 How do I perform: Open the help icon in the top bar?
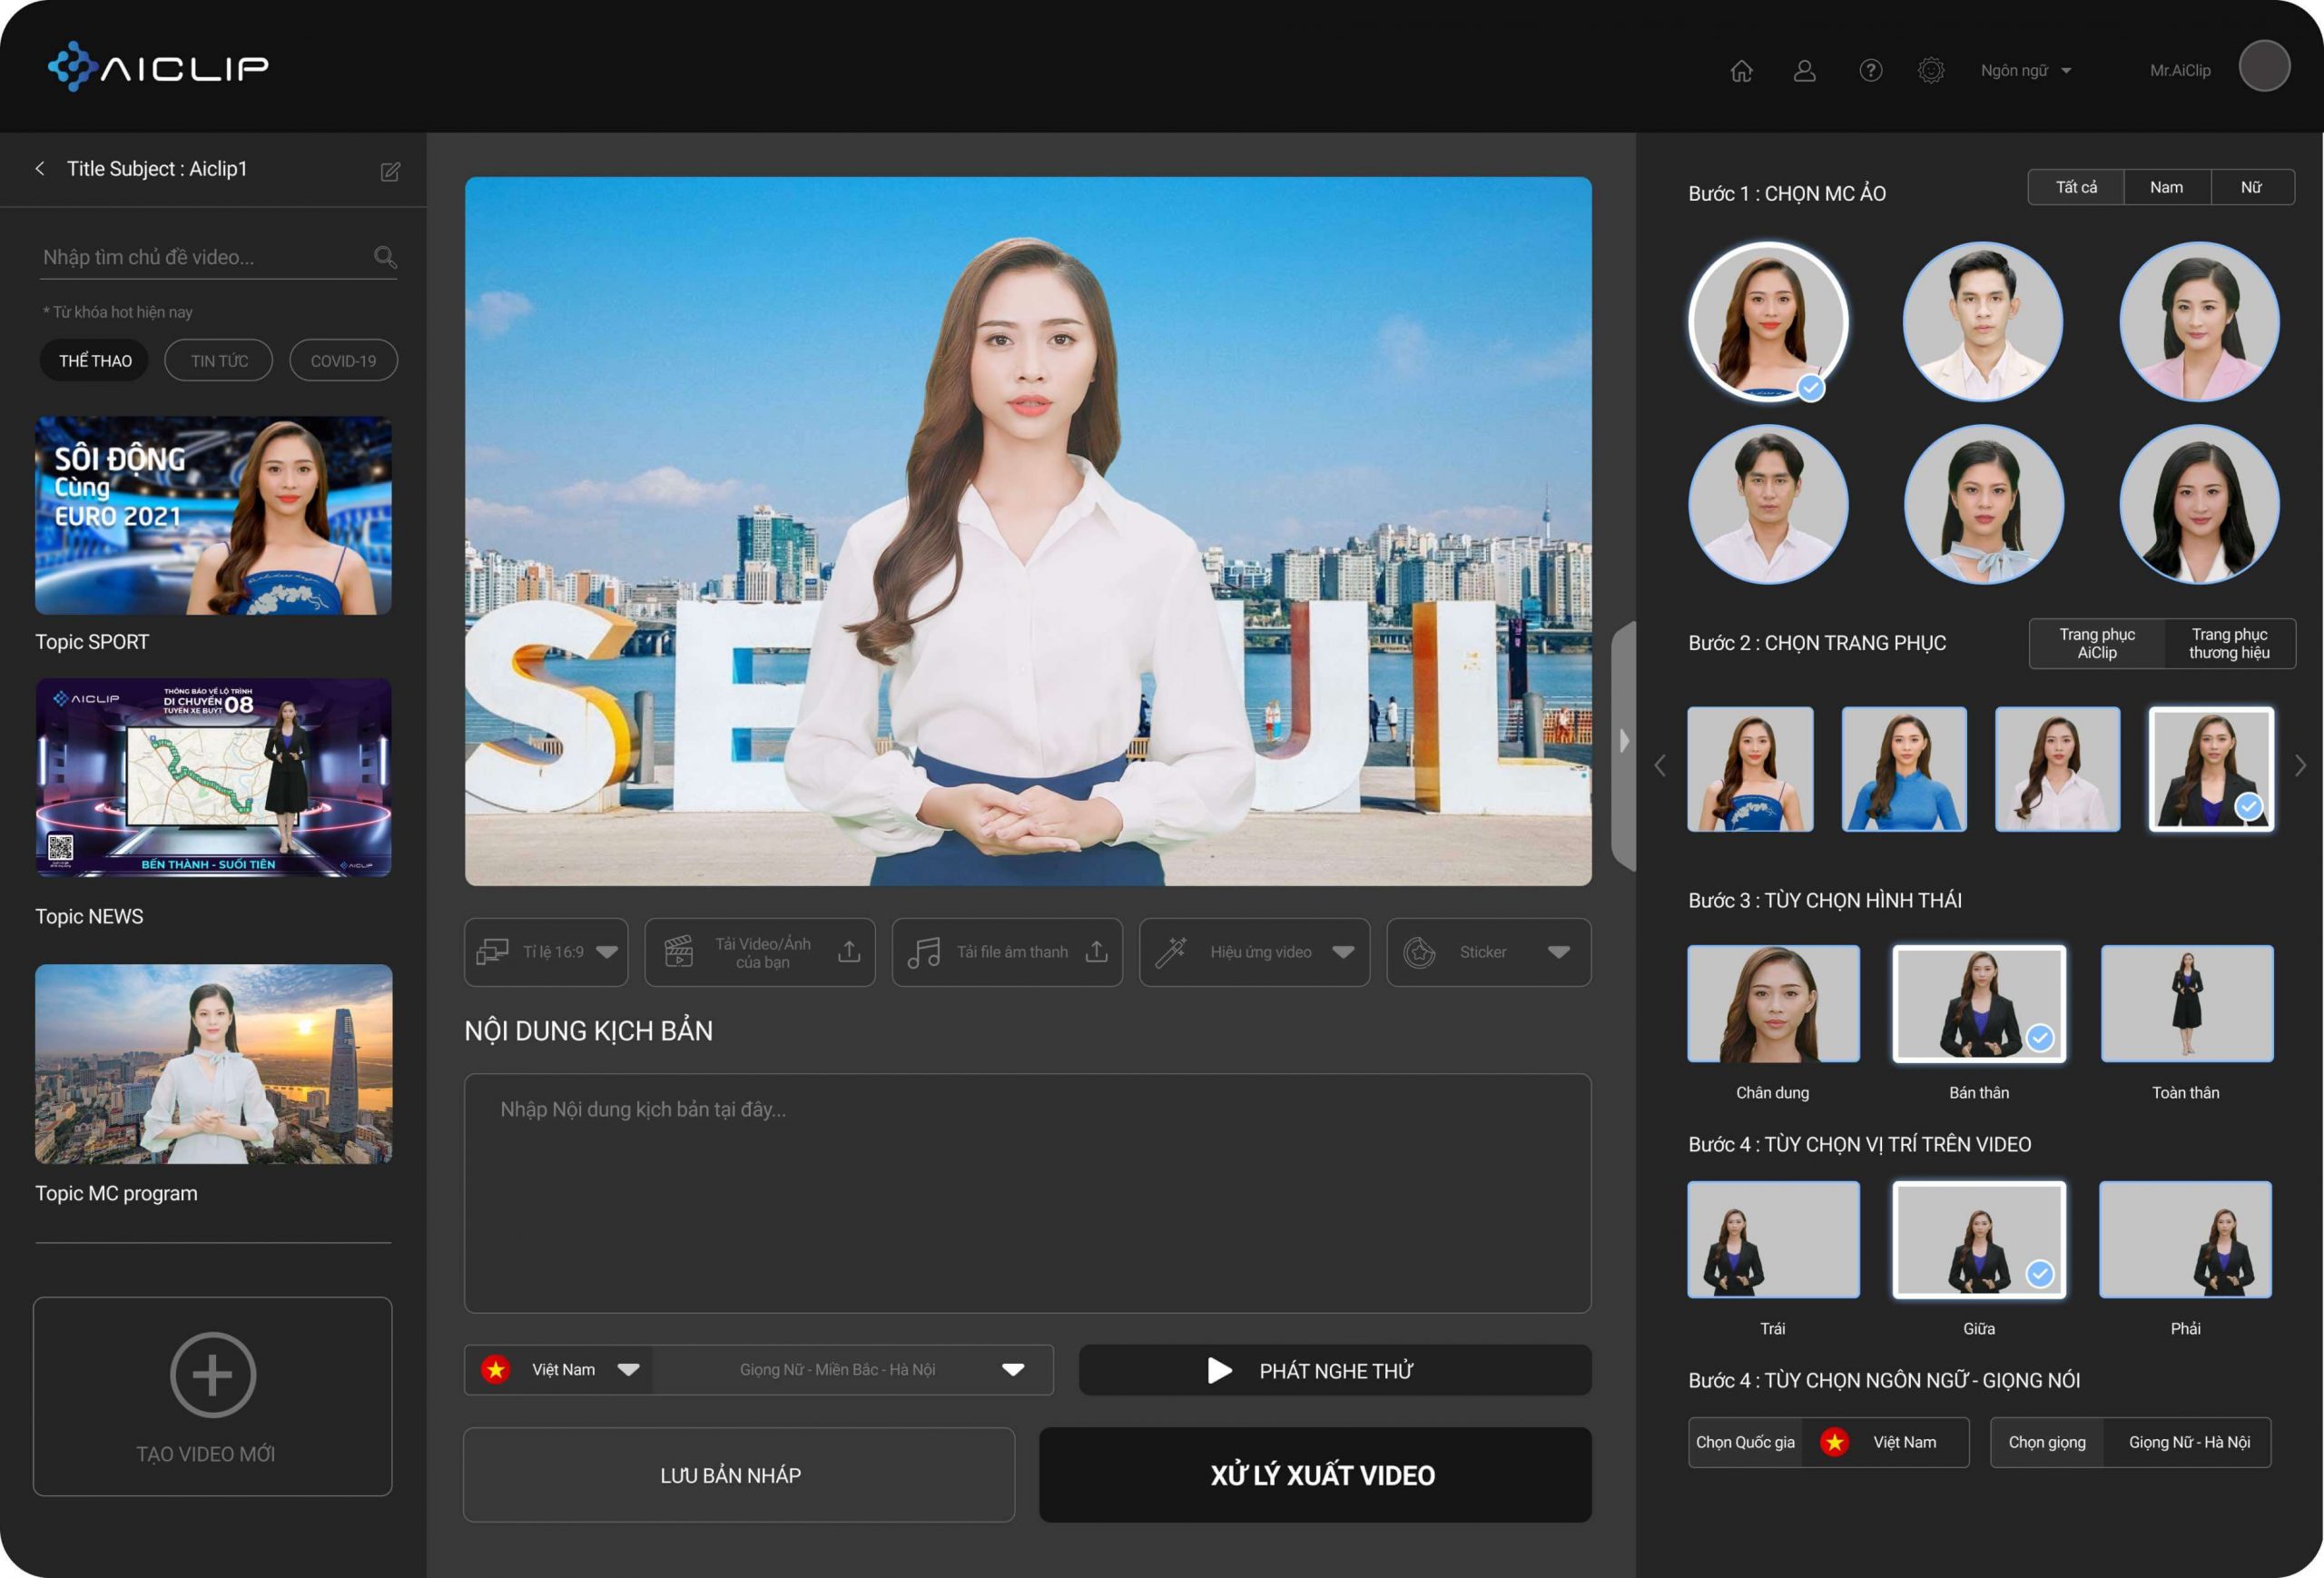[1869, 70]
